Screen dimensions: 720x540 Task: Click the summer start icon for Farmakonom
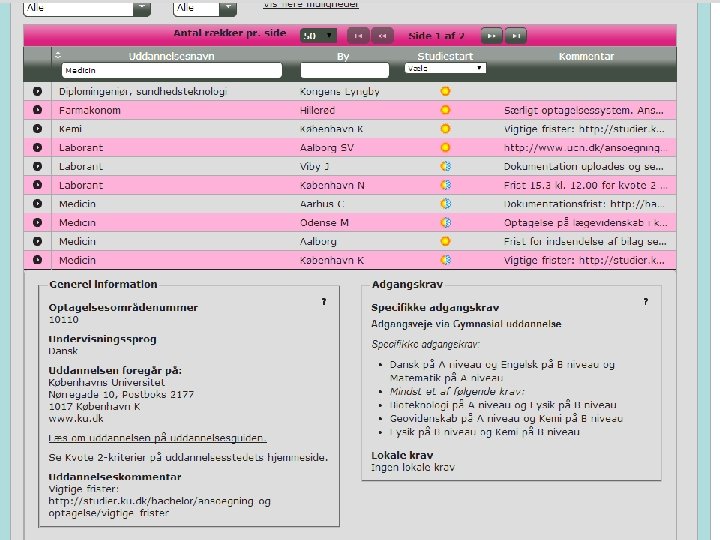click(445, 110)
